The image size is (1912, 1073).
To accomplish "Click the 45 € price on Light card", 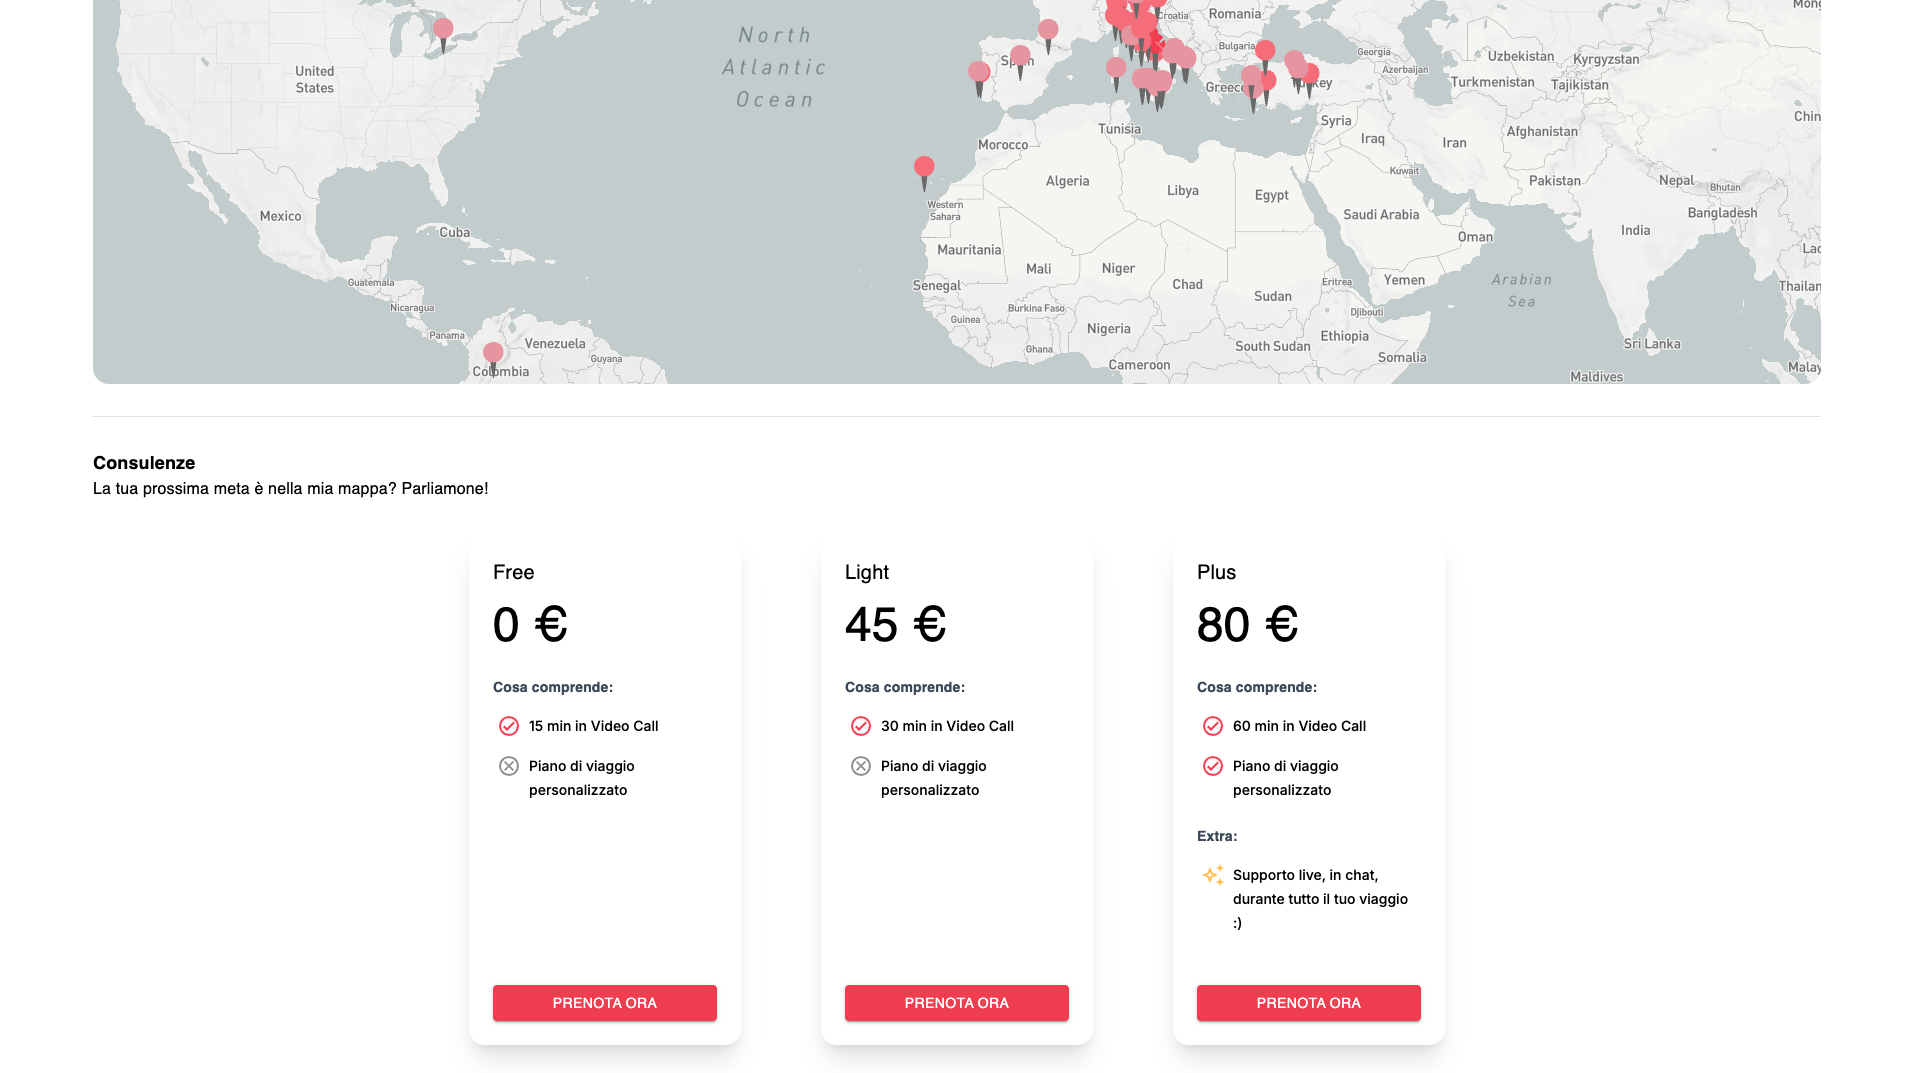I will click(895, 625).
